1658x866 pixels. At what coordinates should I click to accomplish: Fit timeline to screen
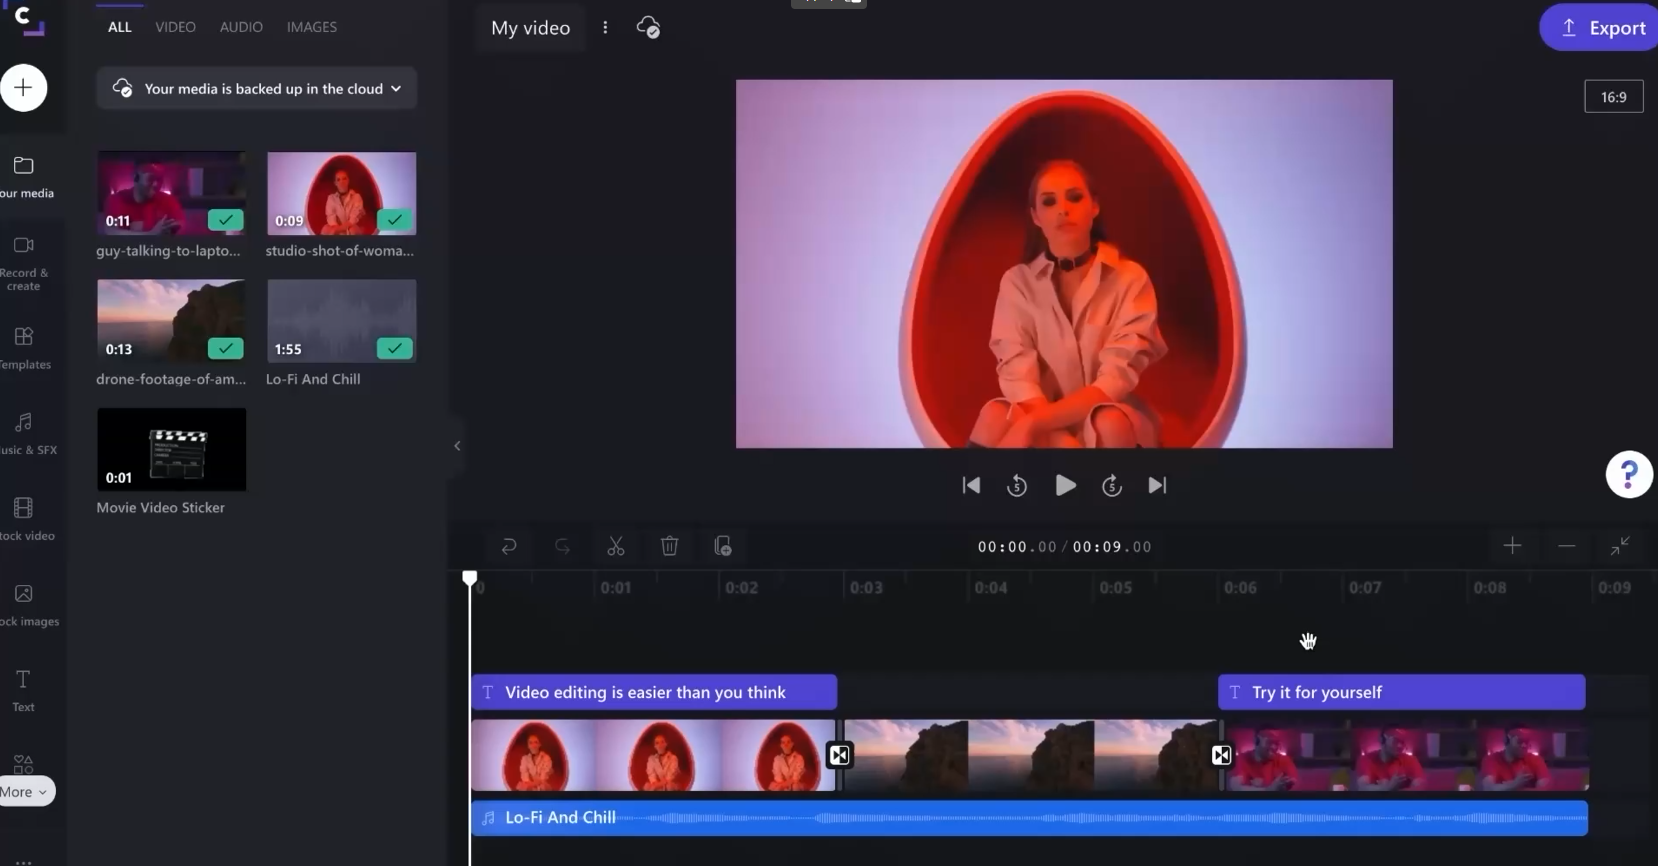point(1620,545)
